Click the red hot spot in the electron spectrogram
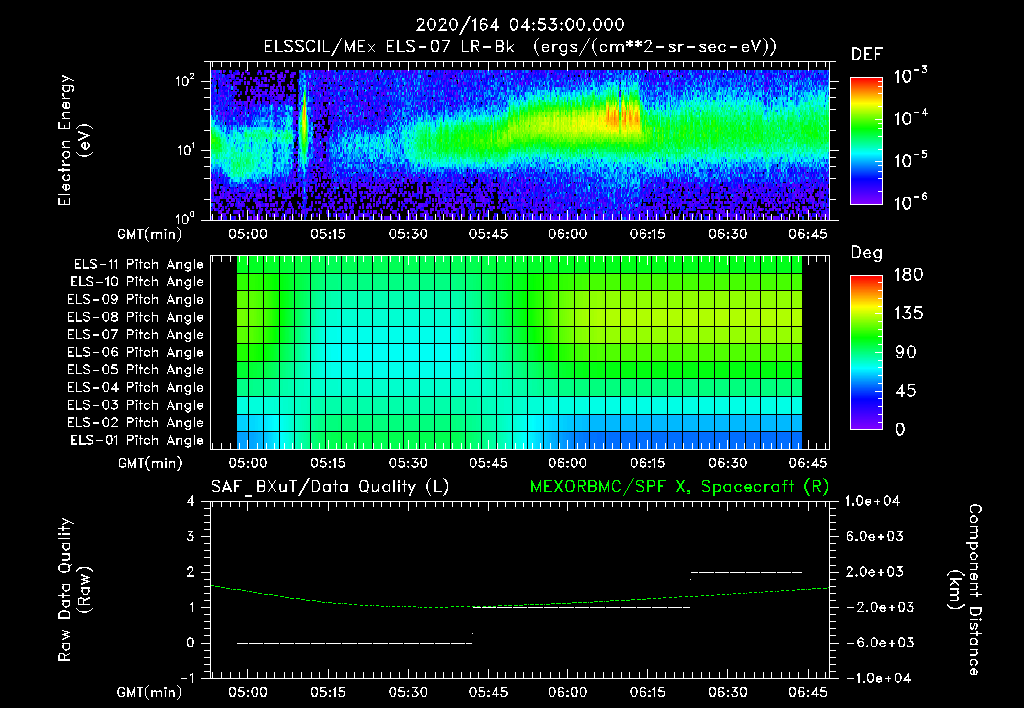The height and width of the screenshot is (708, 1024). (x=622, y=118)
